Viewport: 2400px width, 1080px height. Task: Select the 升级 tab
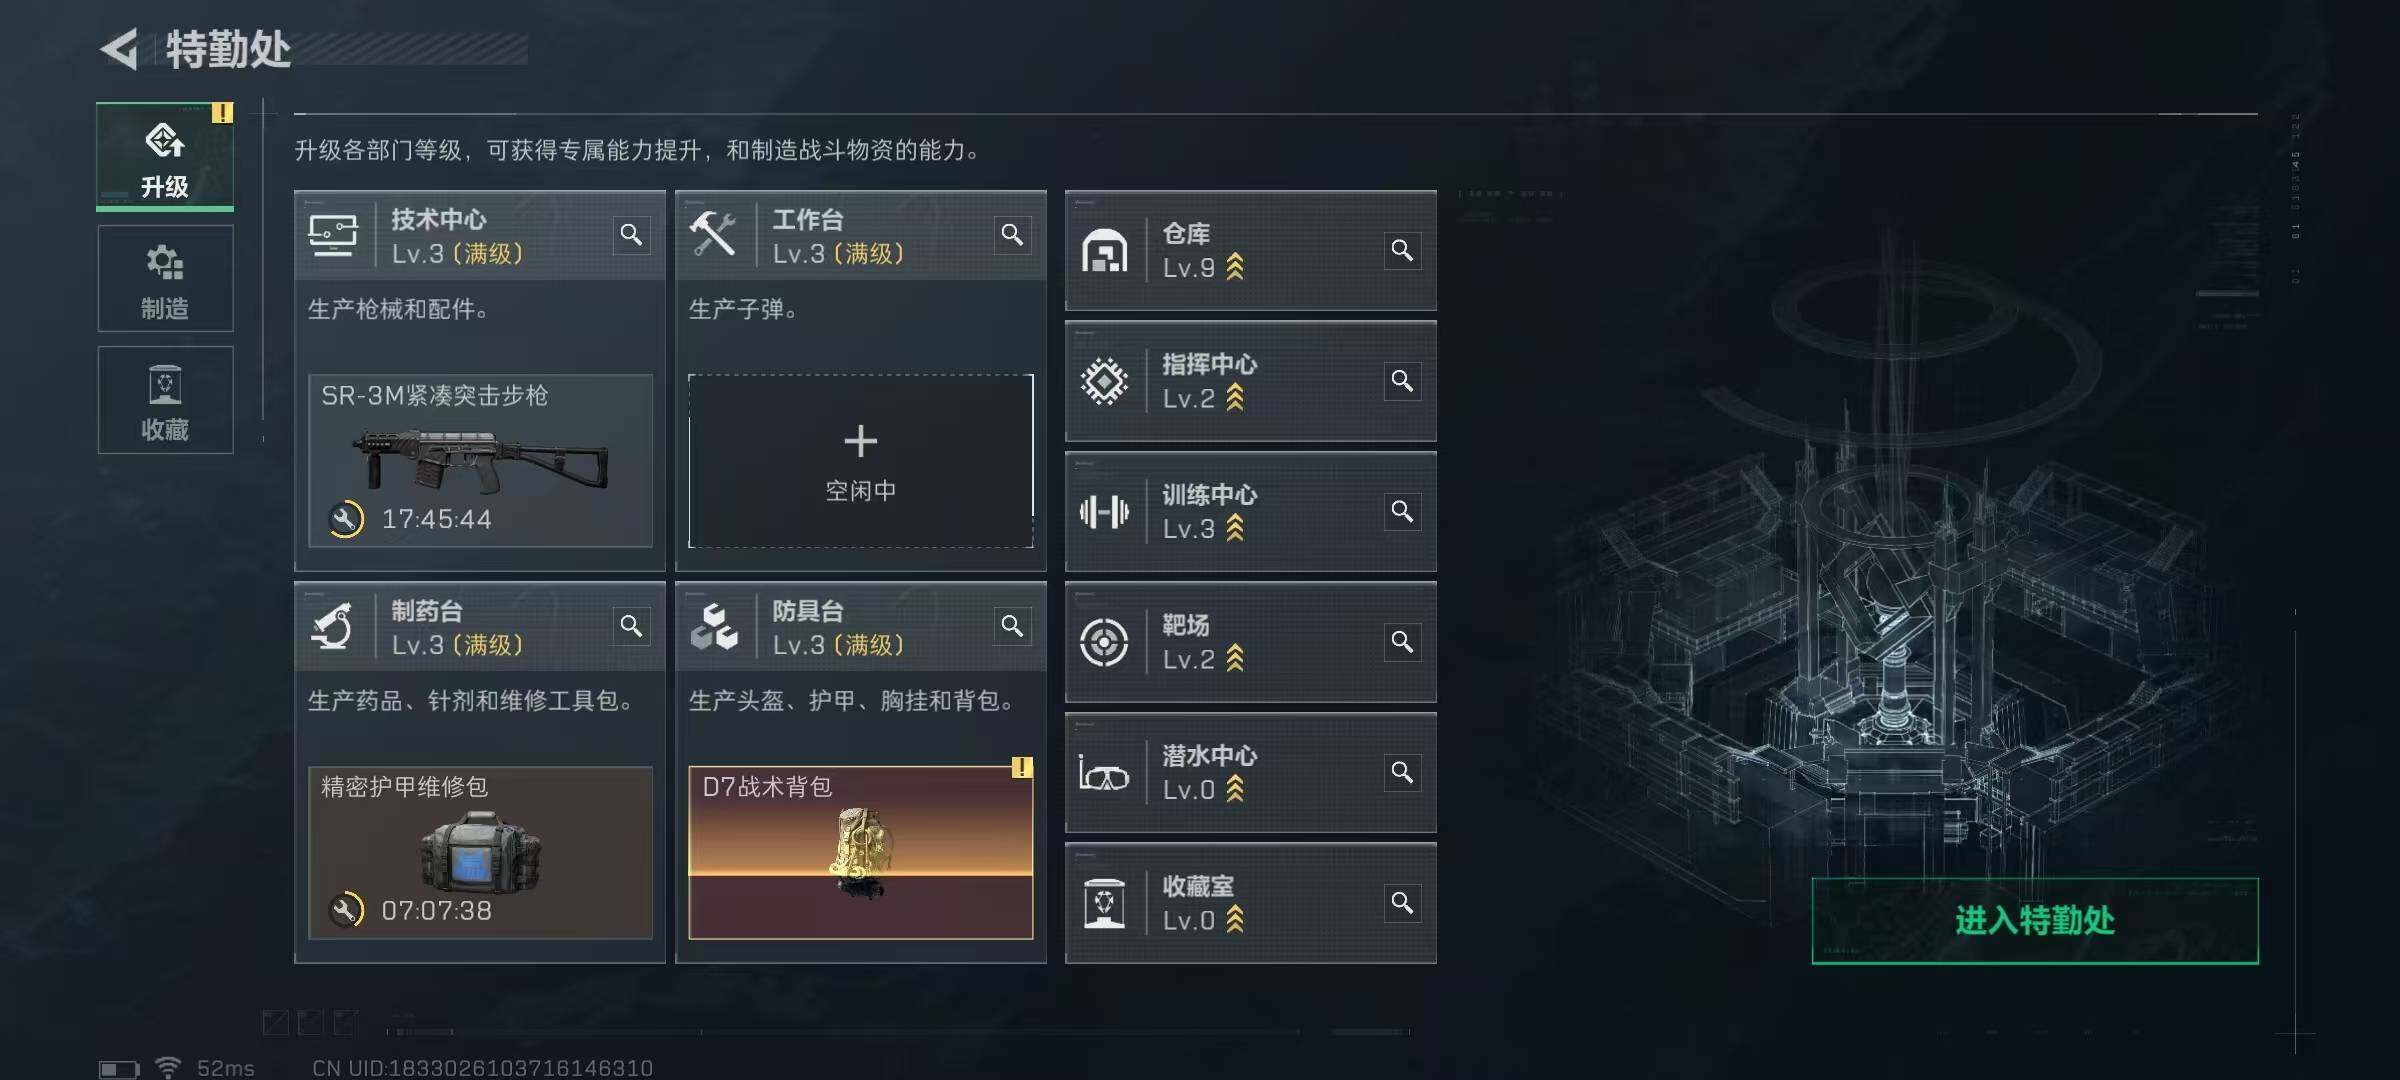pyautogui.click(x=165, y=157)
